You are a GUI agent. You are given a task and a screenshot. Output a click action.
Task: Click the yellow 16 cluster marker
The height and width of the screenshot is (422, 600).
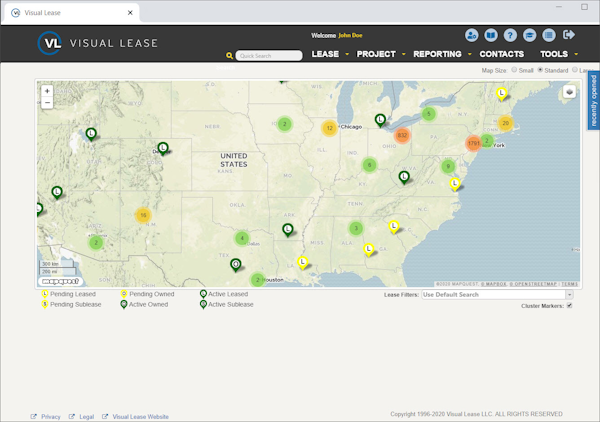coord(143,215)
